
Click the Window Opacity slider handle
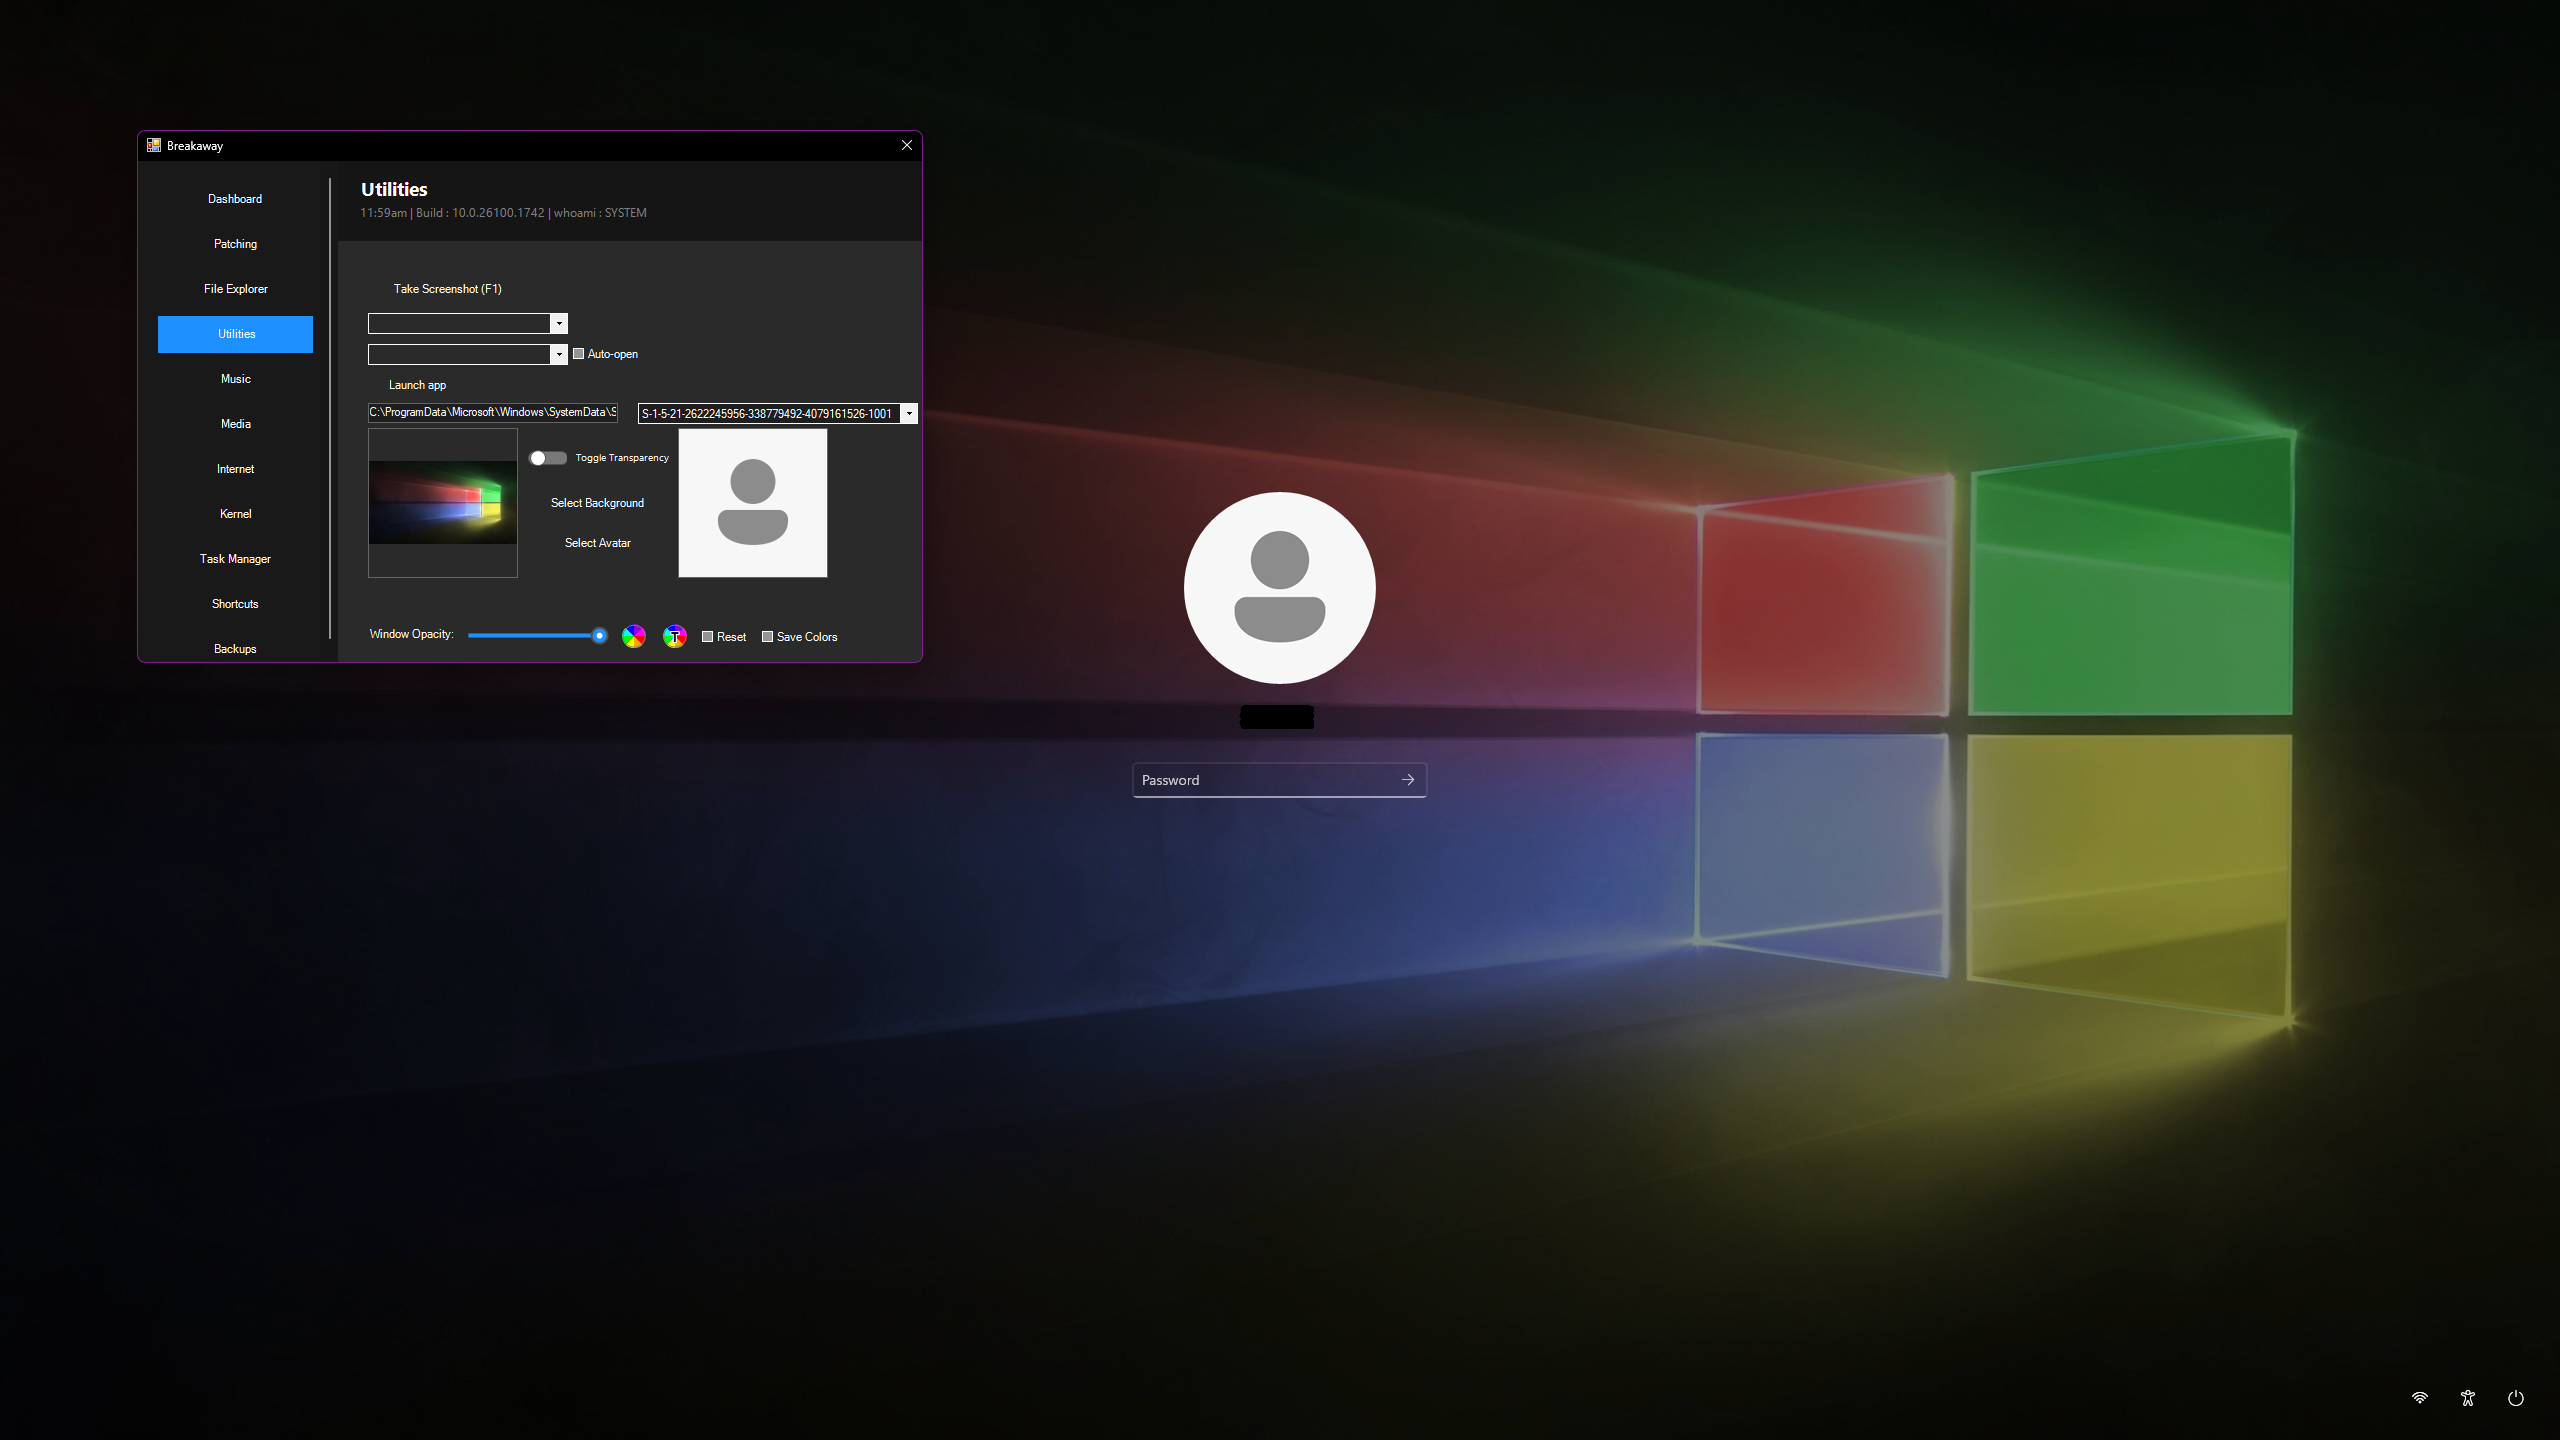[x=599, y=636]
